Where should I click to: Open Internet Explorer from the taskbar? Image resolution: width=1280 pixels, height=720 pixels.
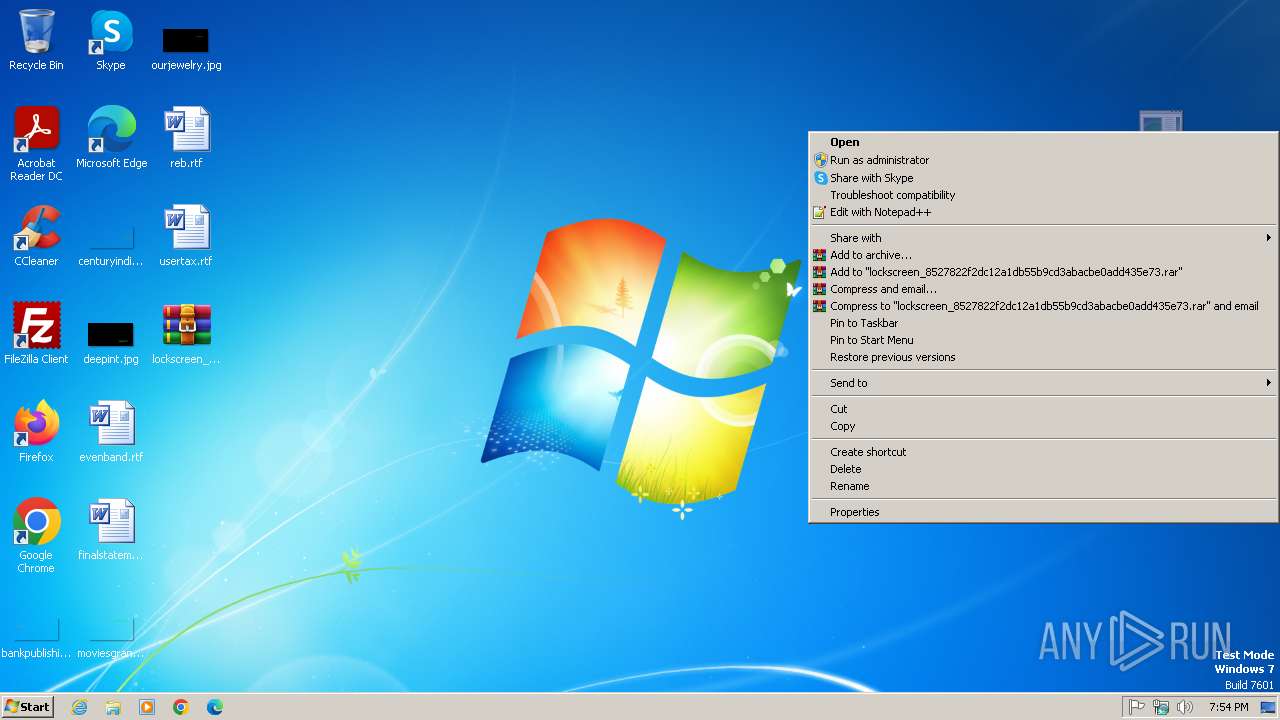[79, 707]
